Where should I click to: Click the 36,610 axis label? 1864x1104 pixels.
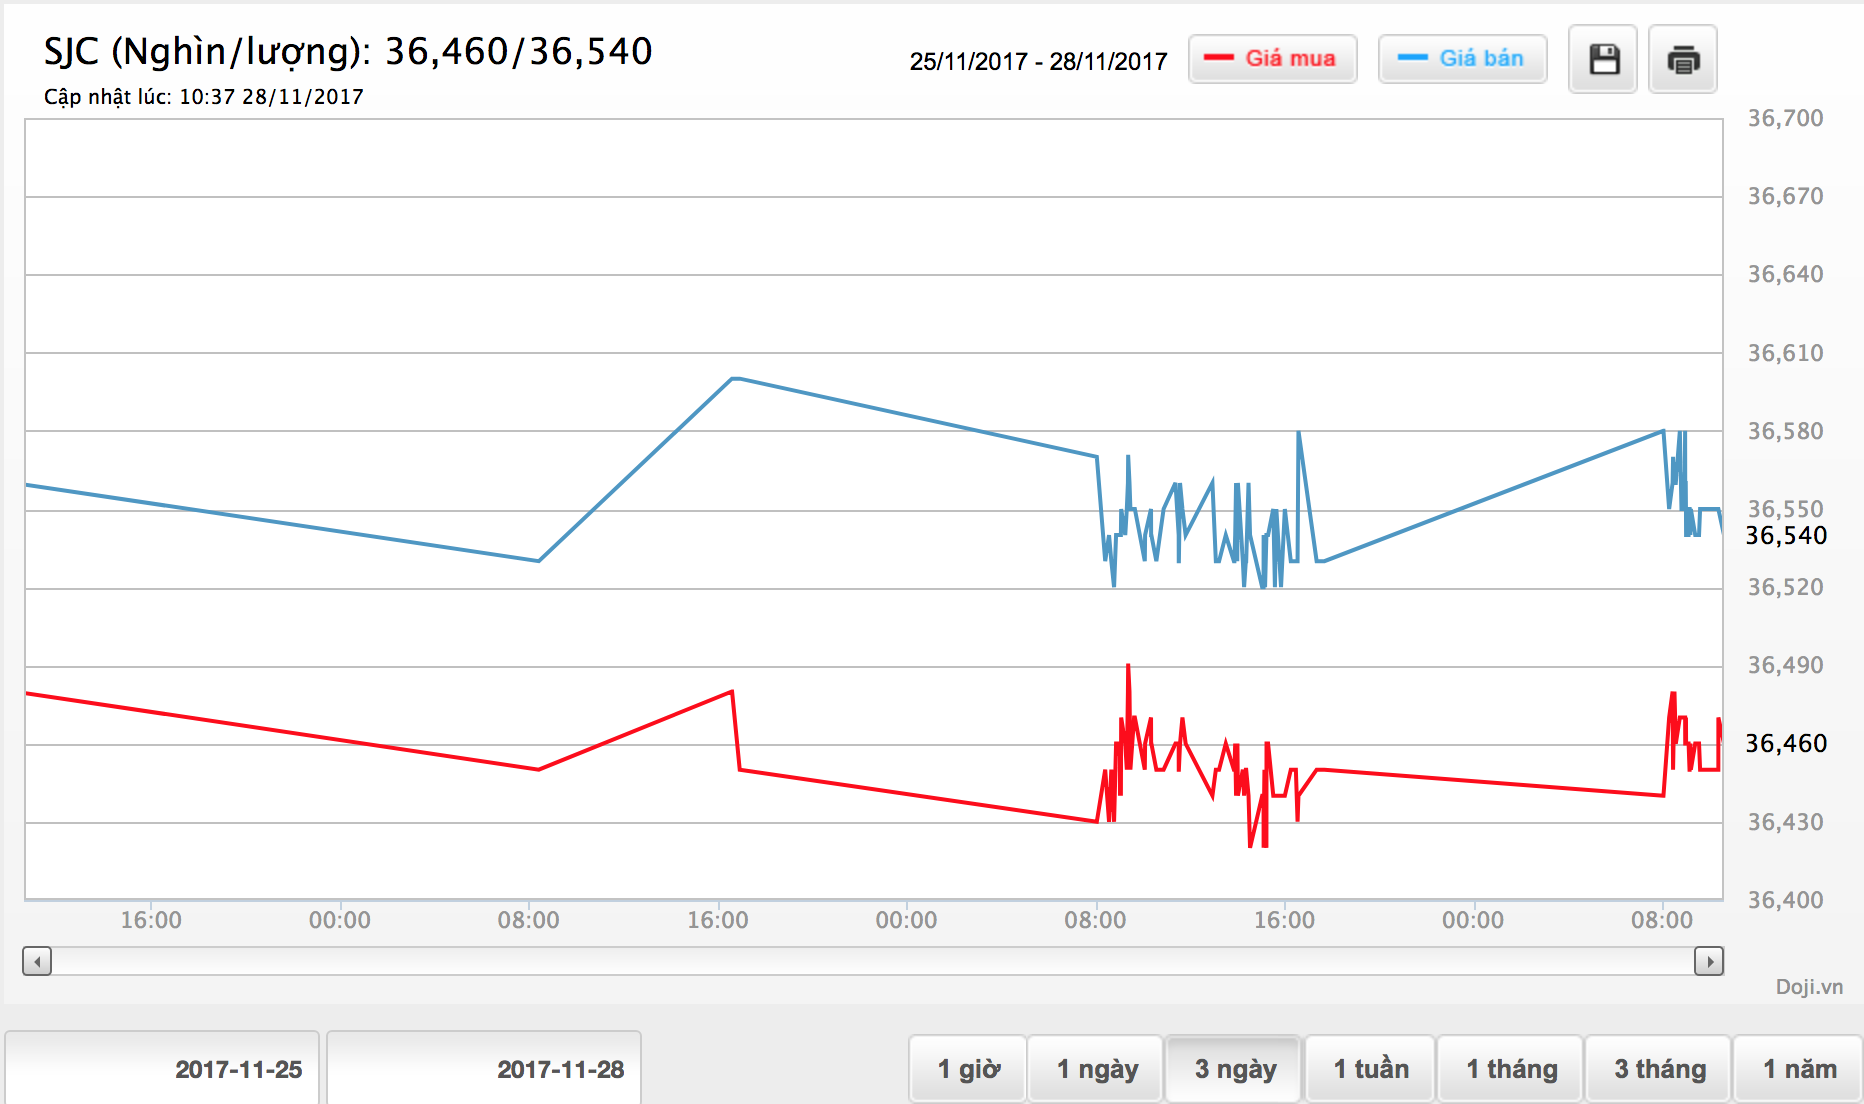tap(1785, 353)
